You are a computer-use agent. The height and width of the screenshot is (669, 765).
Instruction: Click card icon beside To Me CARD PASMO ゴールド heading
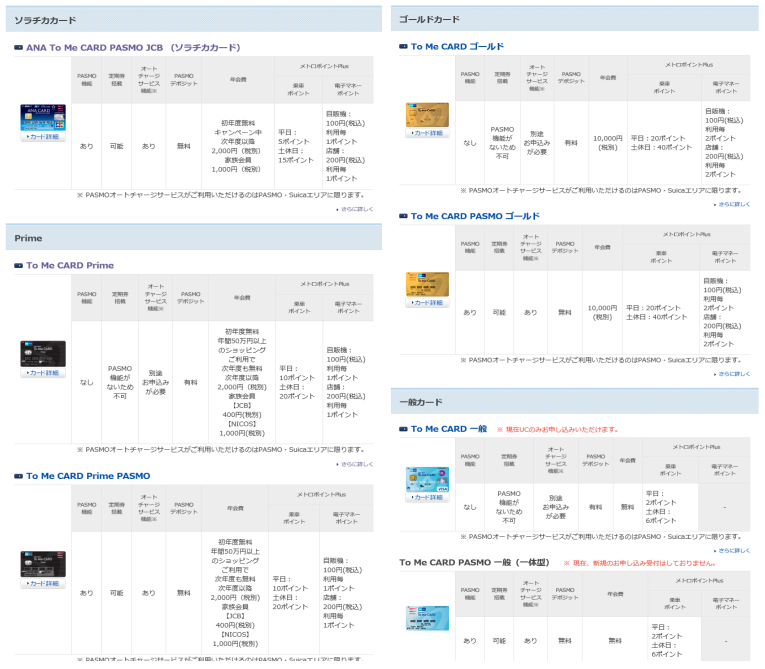click(x=403, y=216)
